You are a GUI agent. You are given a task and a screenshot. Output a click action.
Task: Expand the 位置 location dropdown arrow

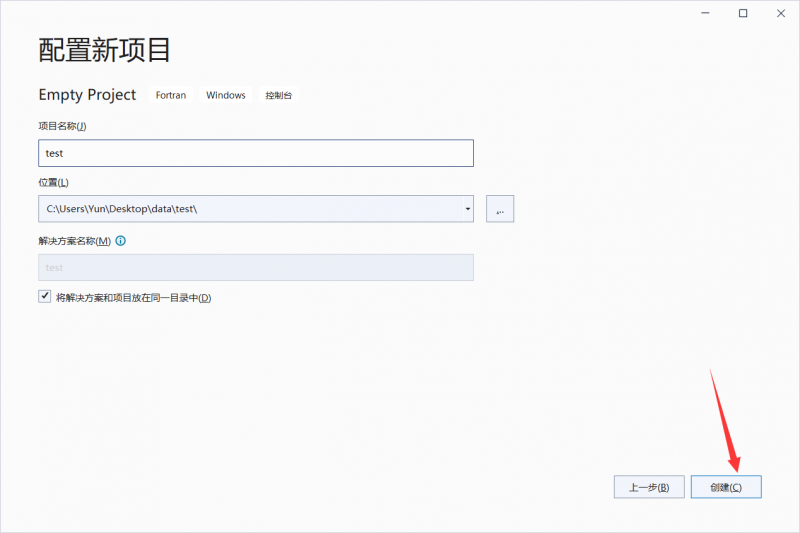468,209
